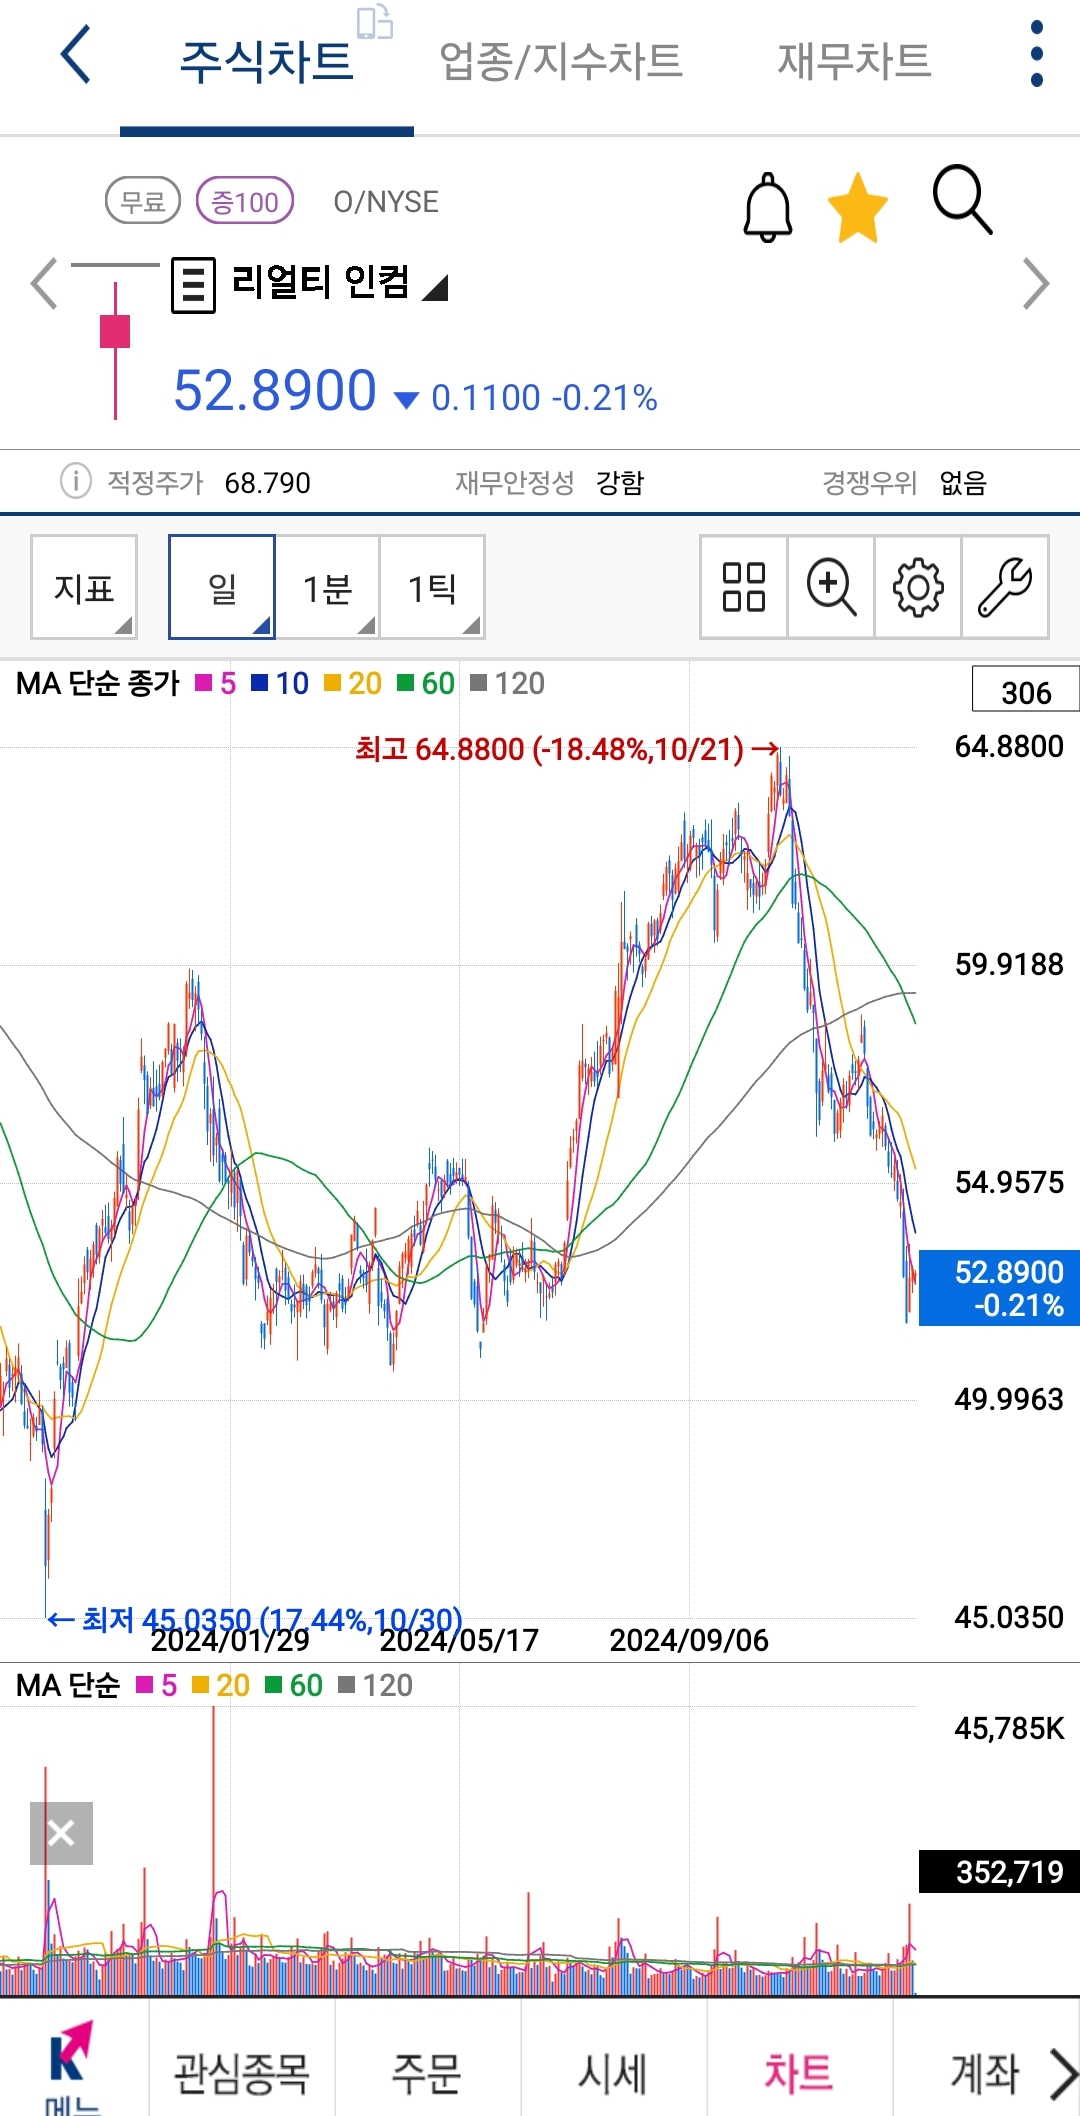
Task: Open the stock info document icon
Action: [x=193, y=286]
